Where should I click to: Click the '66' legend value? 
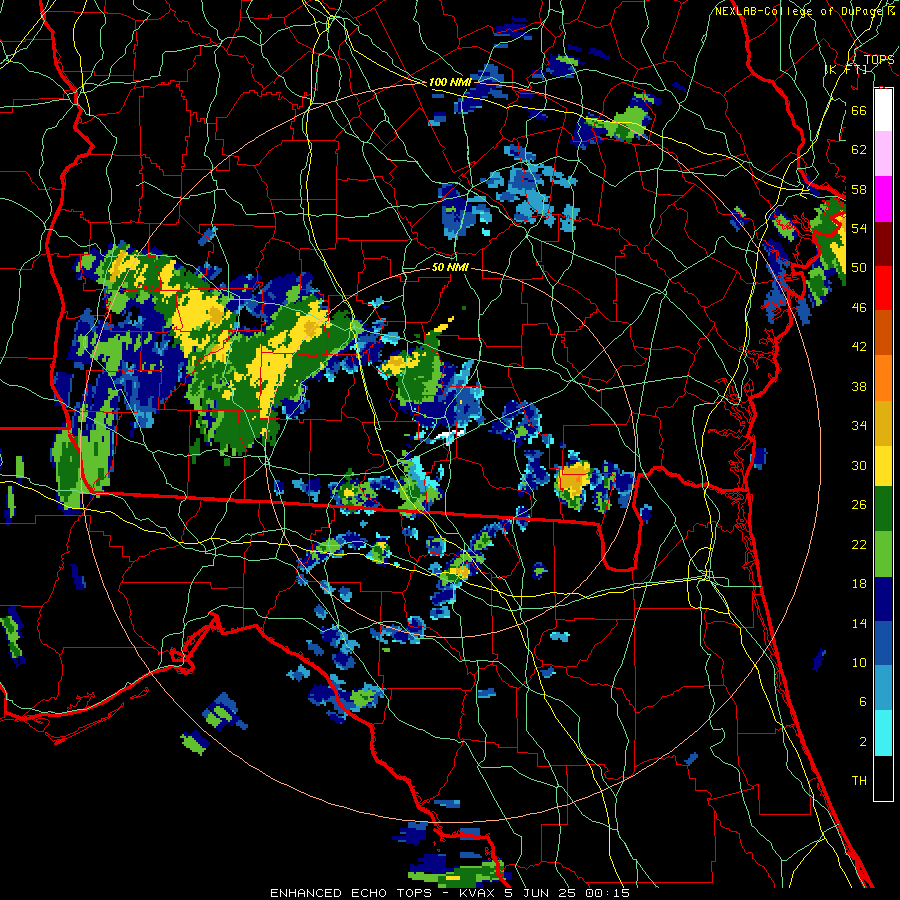859,110
